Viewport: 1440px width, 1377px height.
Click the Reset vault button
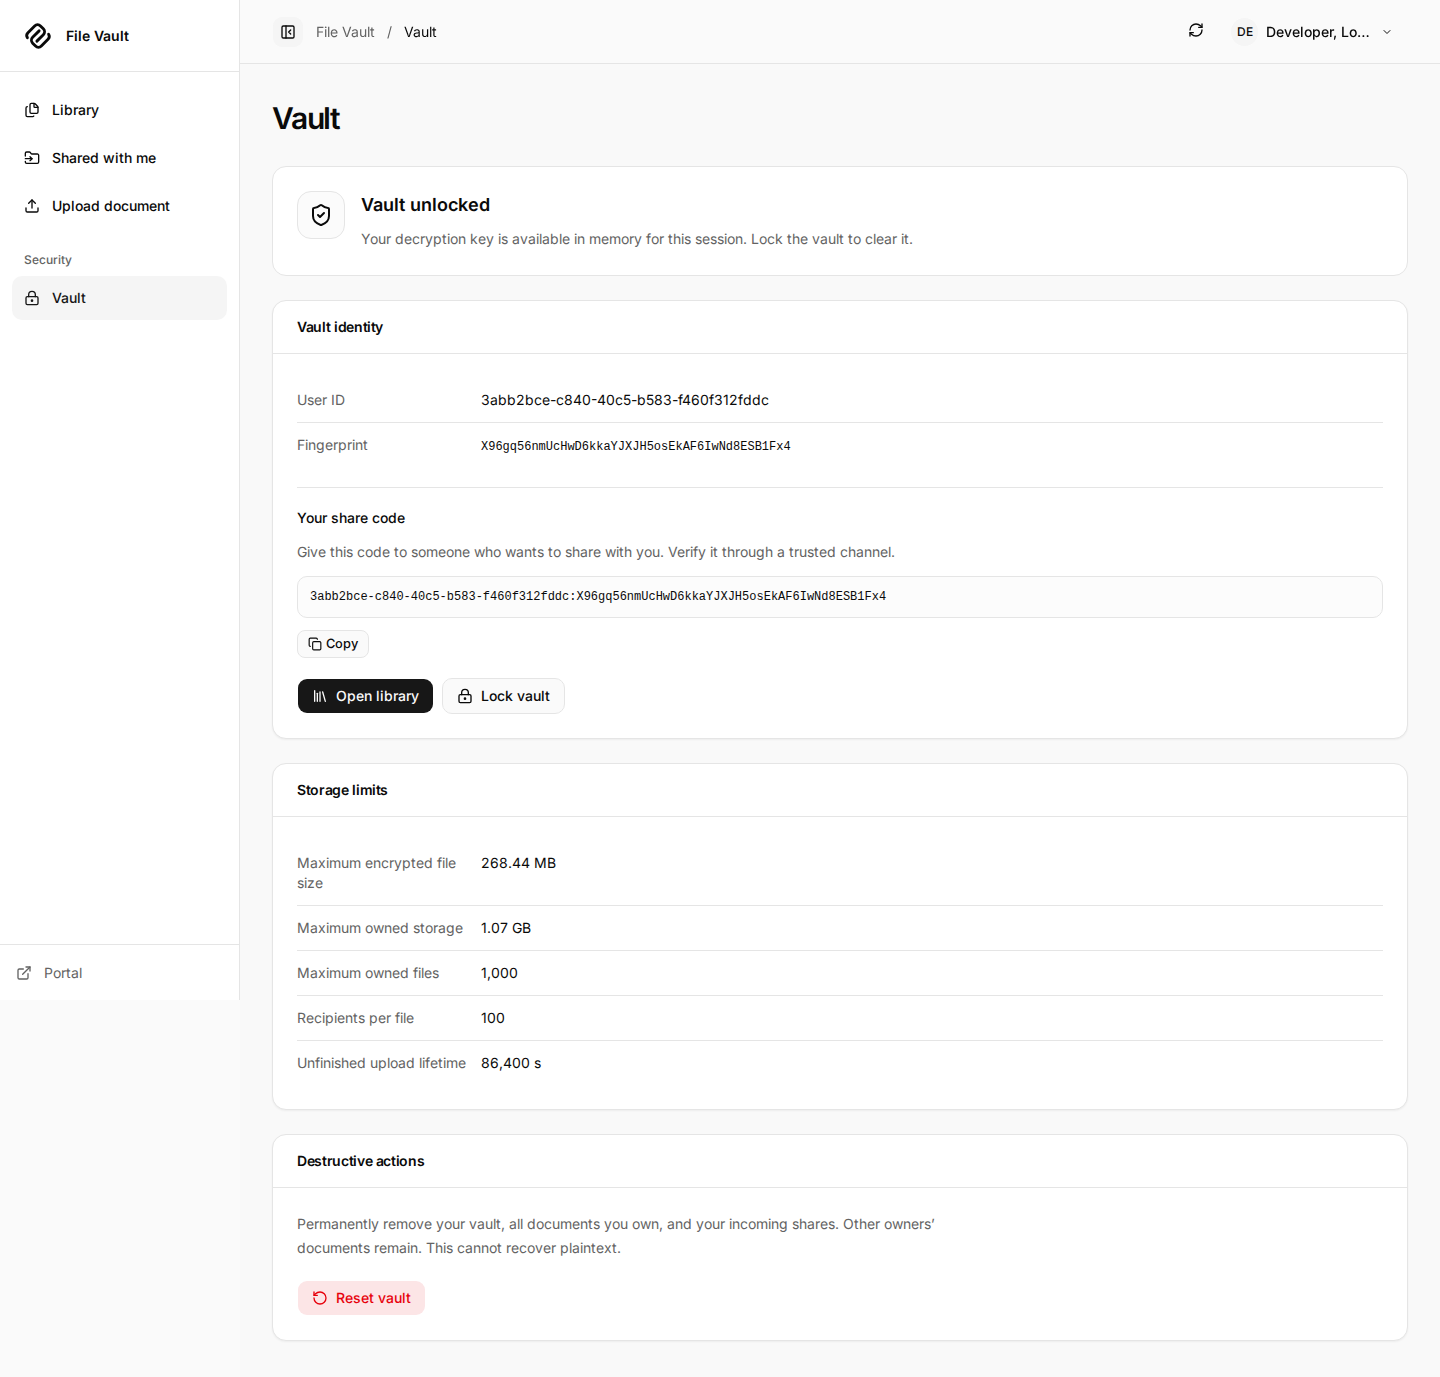pos(361,1298)
